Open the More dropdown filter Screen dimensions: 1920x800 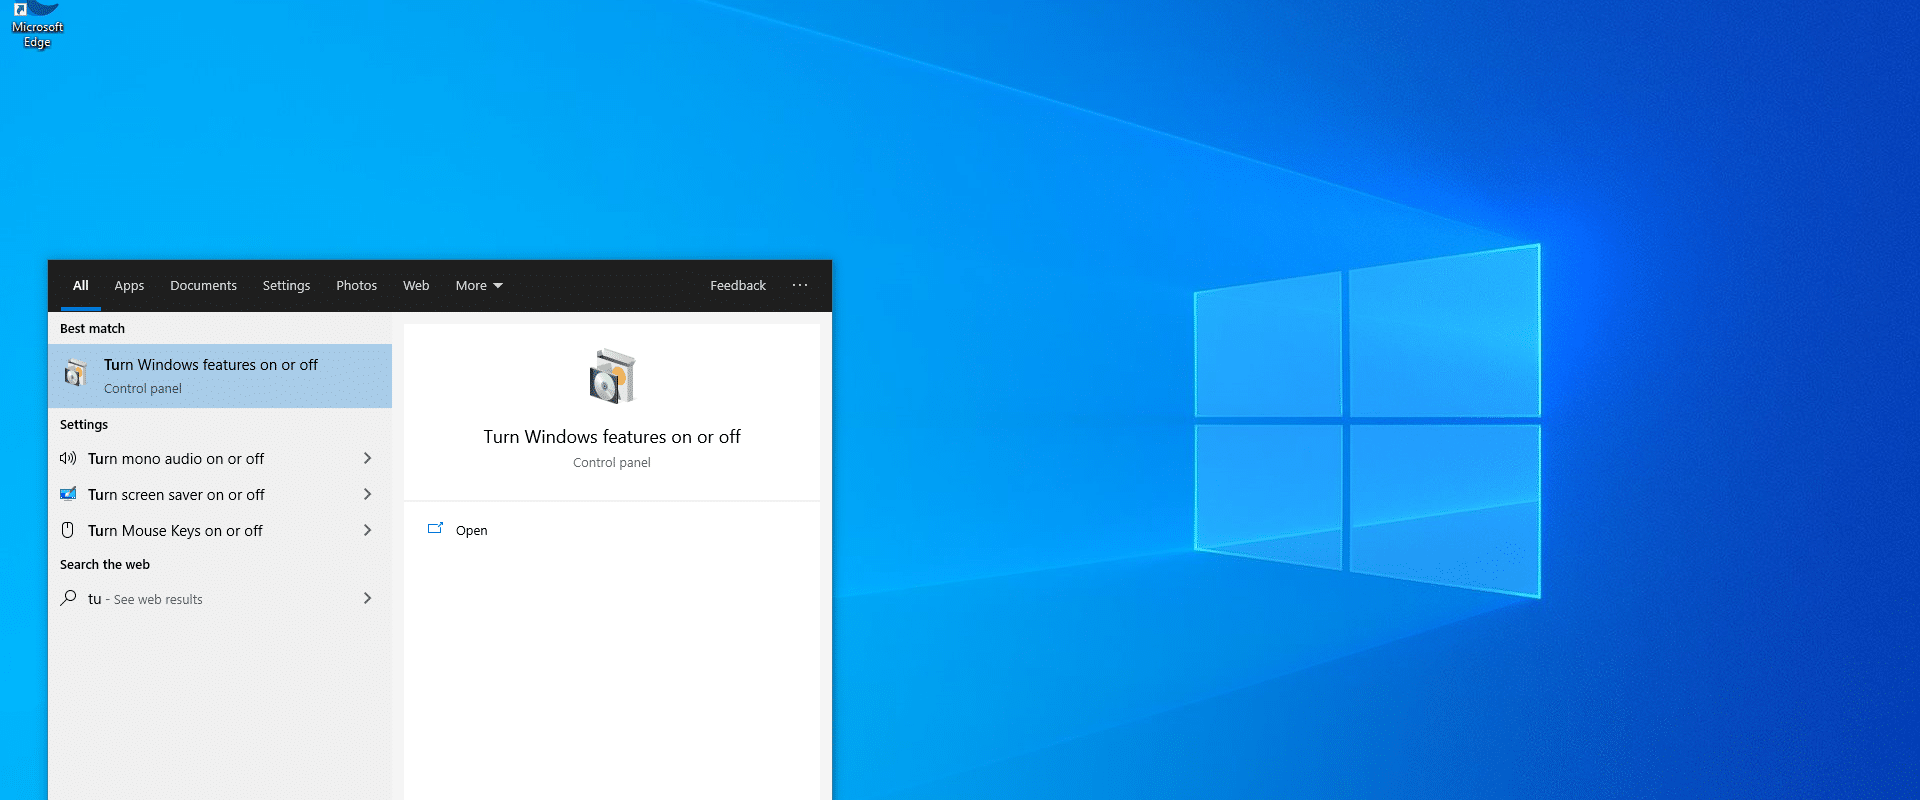(x=479, y=286)
